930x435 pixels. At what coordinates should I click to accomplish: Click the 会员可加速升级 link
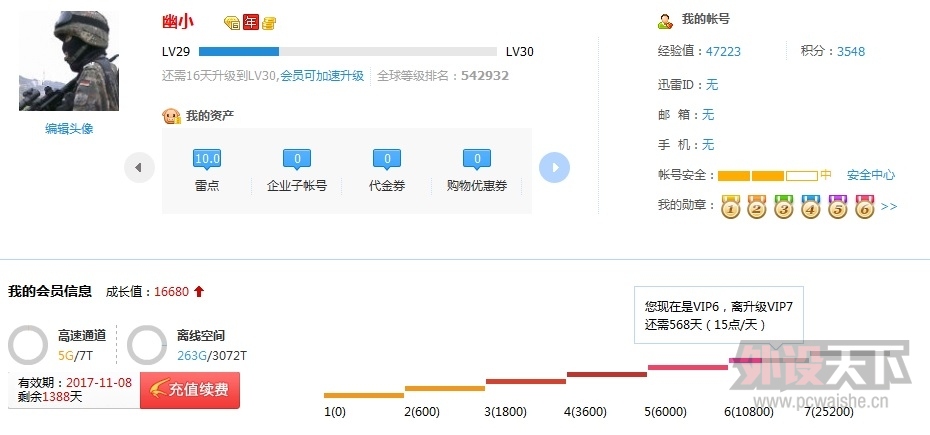pyautogui.click(x=322, y=75)
